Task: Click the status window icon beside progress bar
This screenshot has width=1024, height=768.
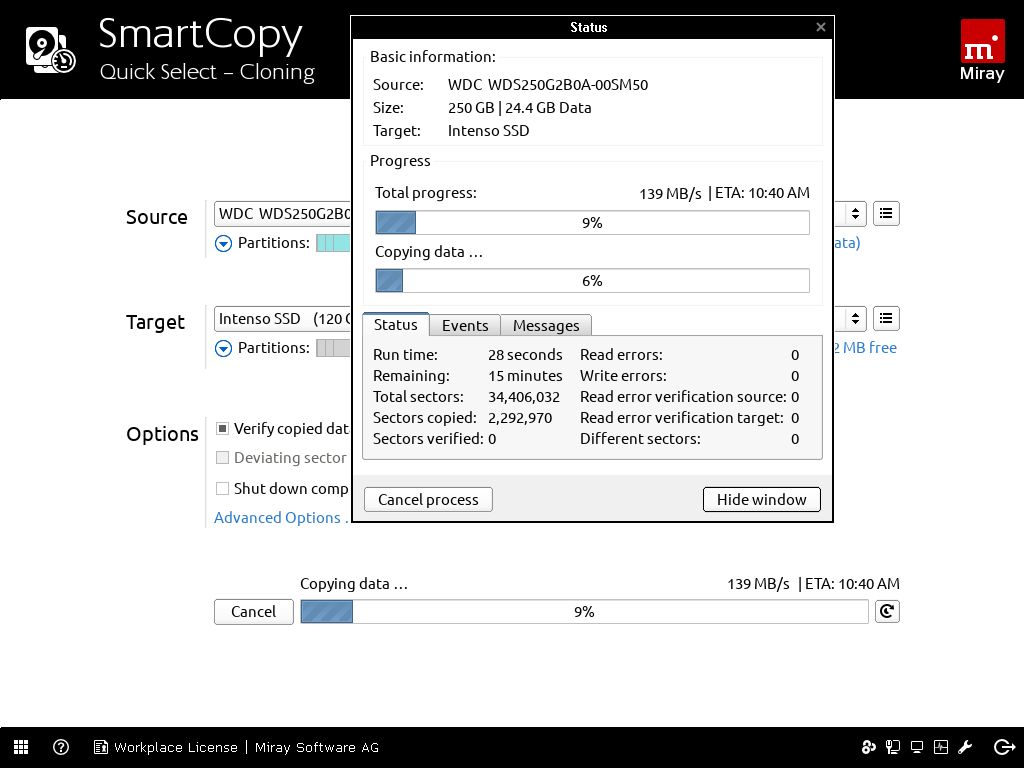Action: 886,611
